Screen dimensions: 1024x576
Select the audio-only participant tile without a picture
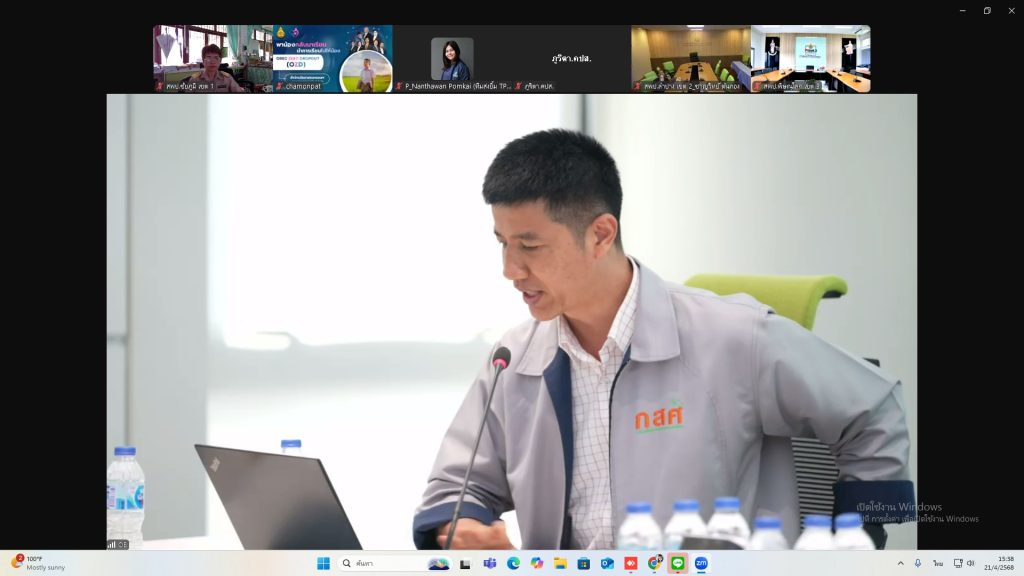click(x=571, y=59)
